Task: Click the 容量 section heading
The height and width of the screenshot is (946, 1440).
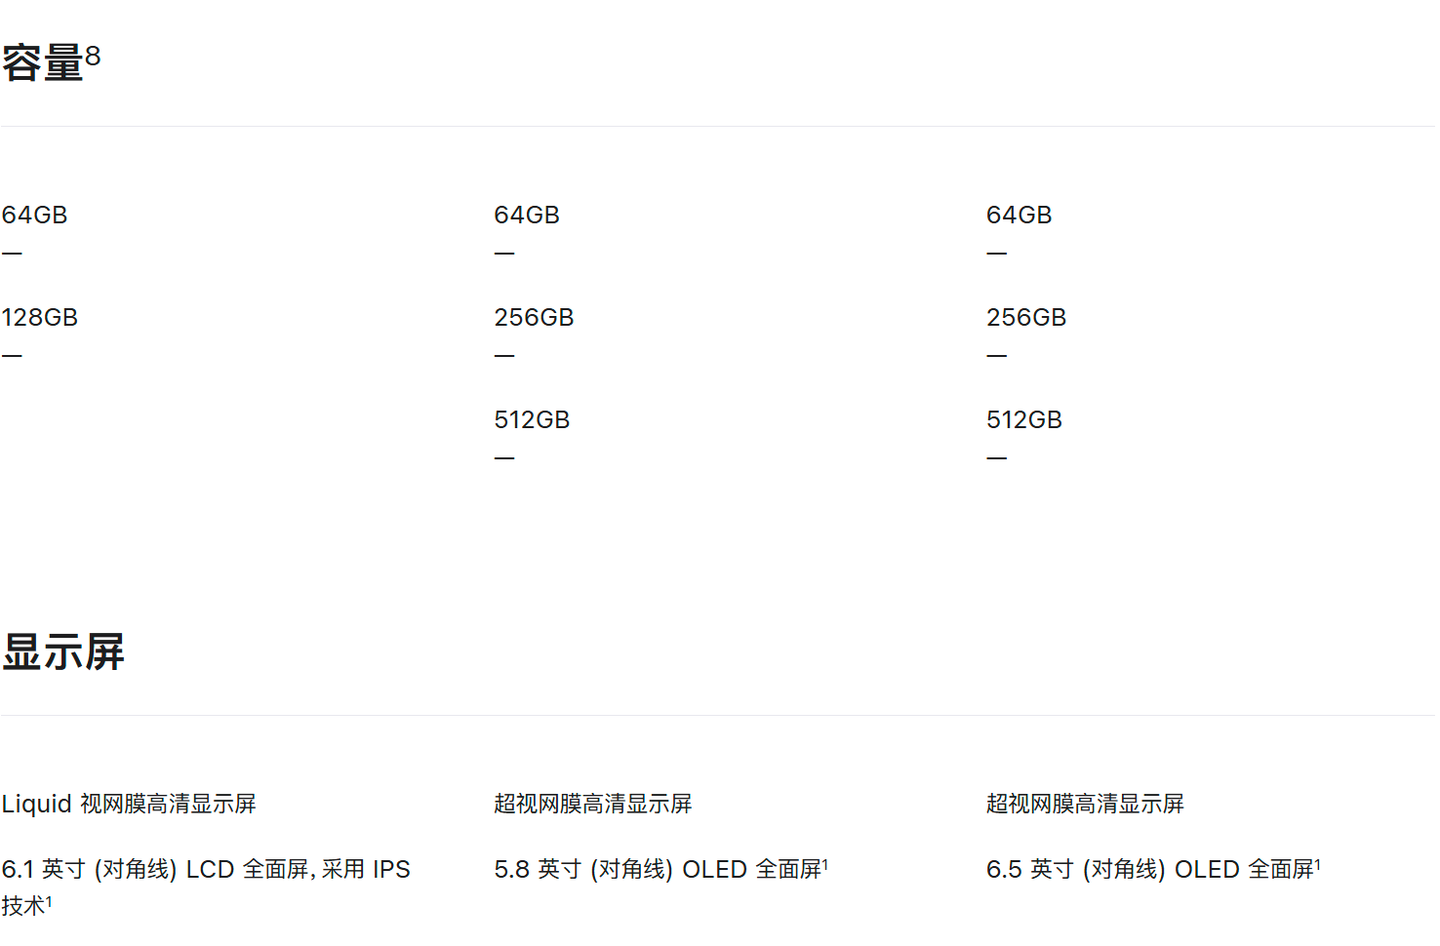Action: pos(42,64)
